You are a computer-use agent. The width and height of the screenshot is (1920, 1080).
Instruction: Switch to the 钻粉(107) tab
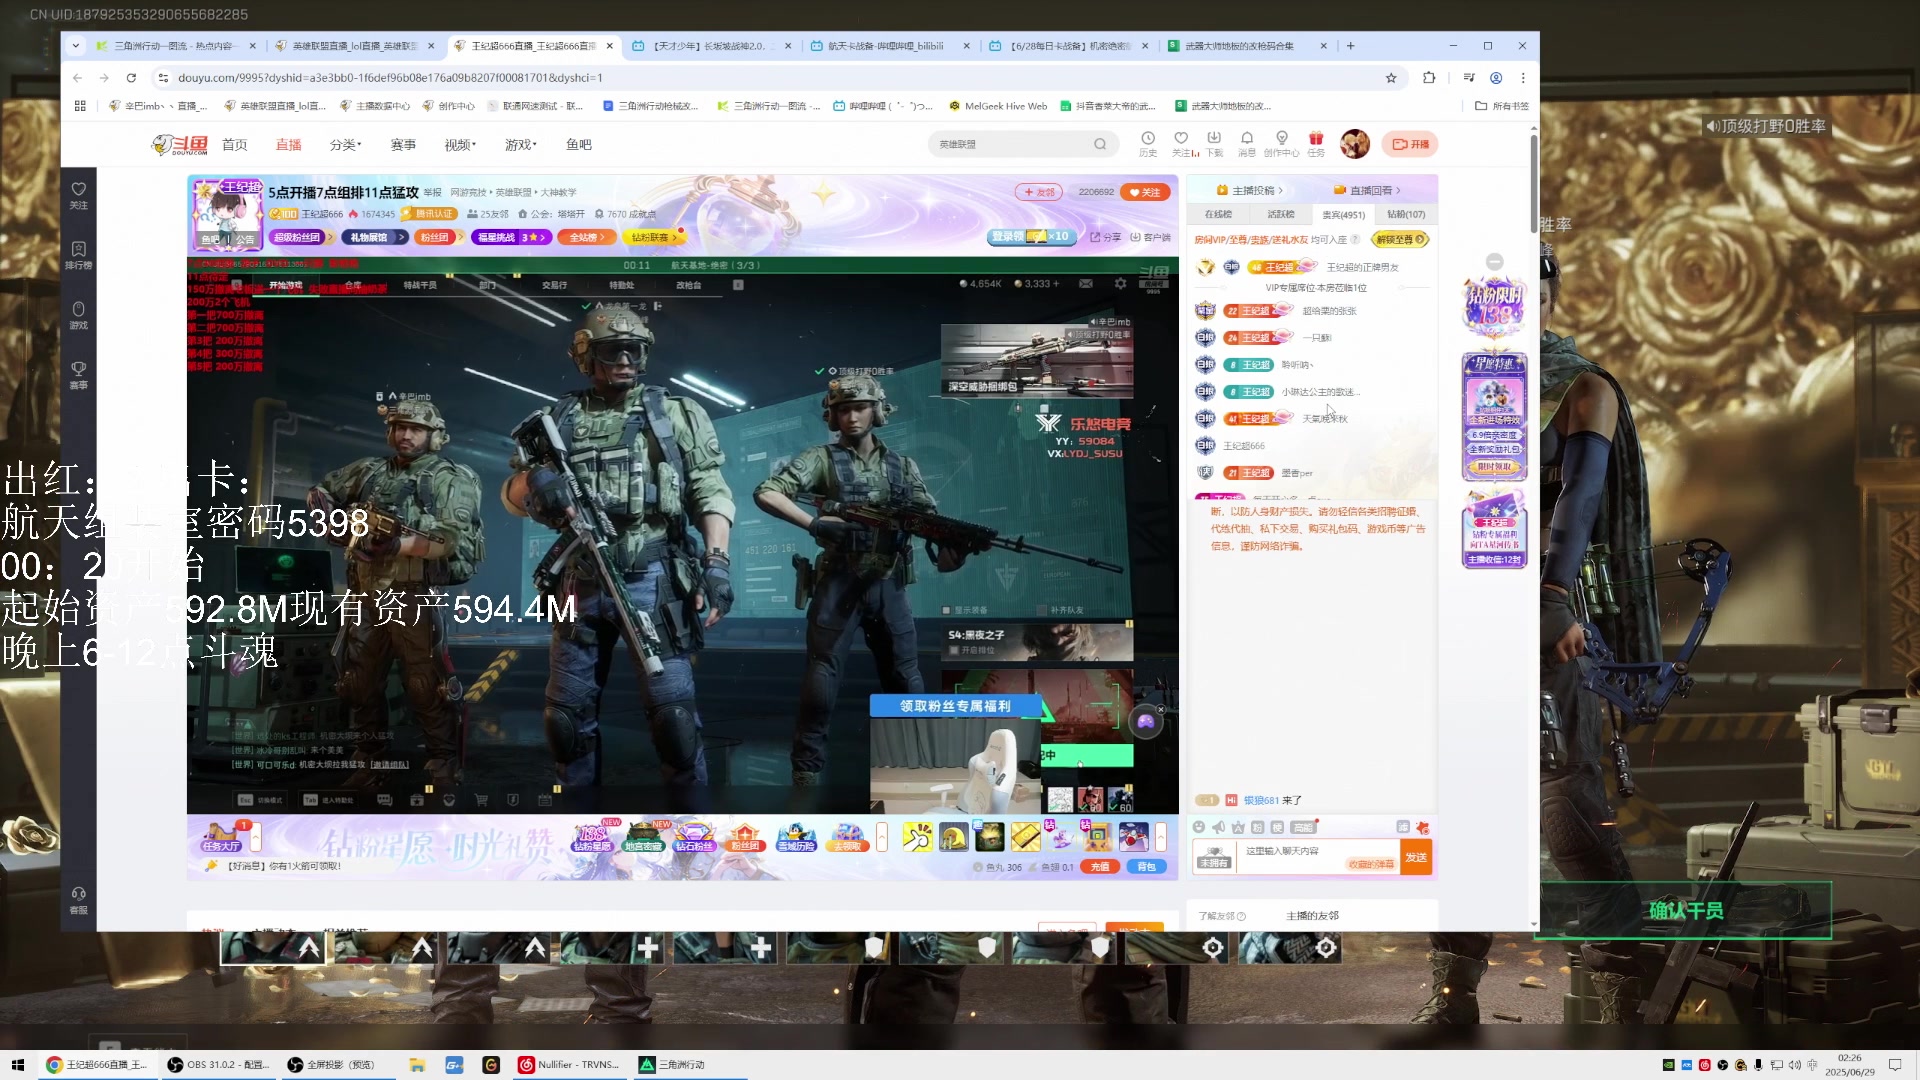coord(1406,214)
